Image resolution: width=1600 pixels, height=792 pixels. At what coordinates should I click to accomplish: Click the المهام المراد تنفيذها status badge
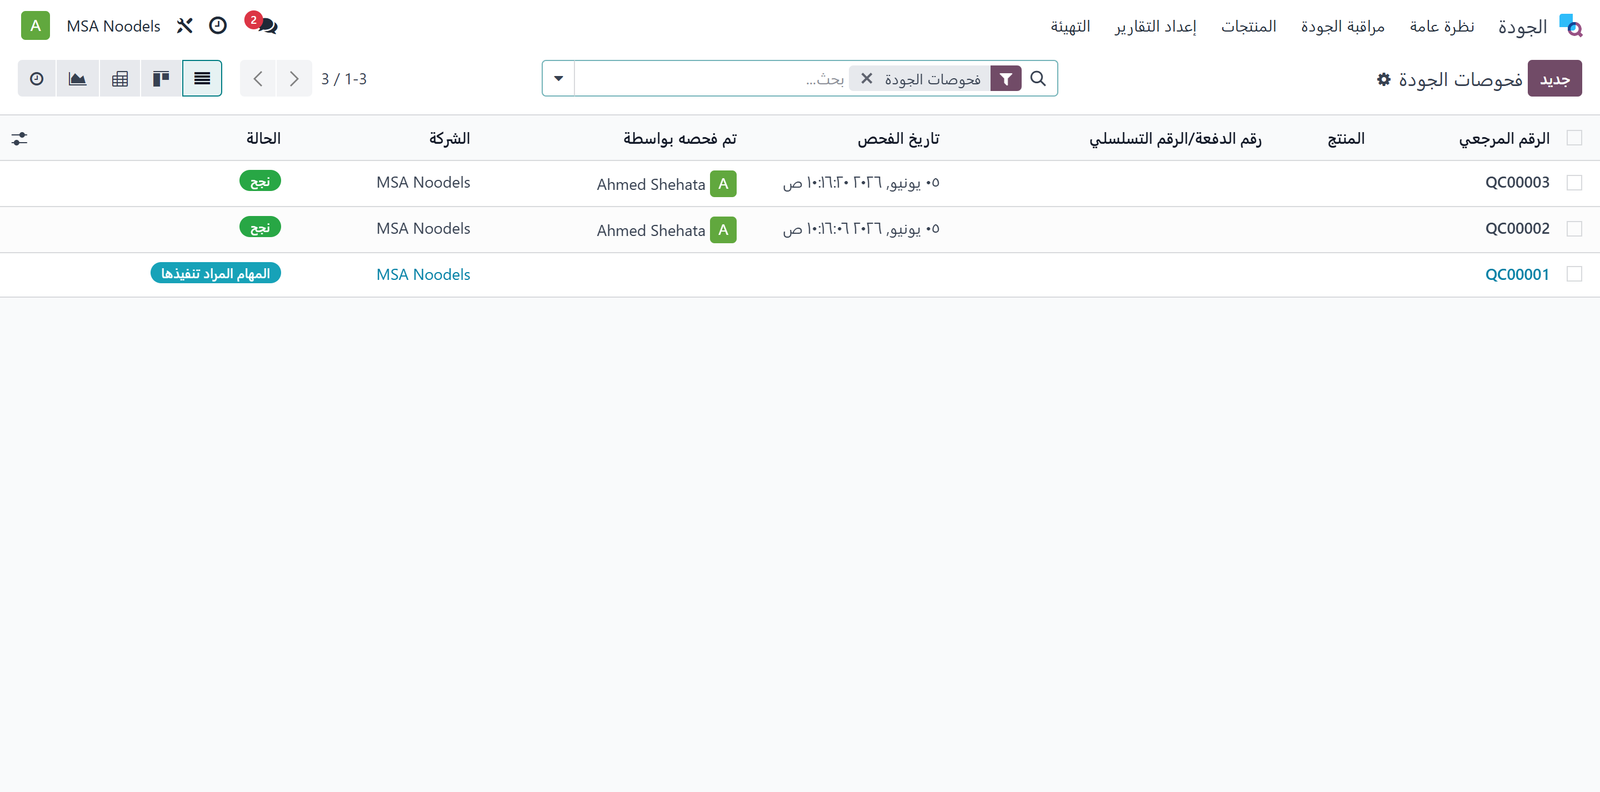(216, 273)
